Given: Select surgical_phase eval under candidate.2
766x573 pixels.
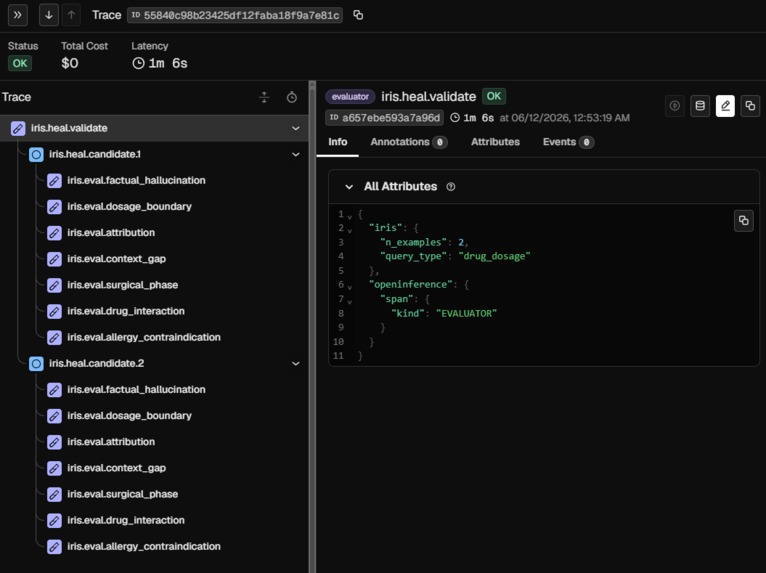Looking at the screenshot, I should click(x=154, y=494).
